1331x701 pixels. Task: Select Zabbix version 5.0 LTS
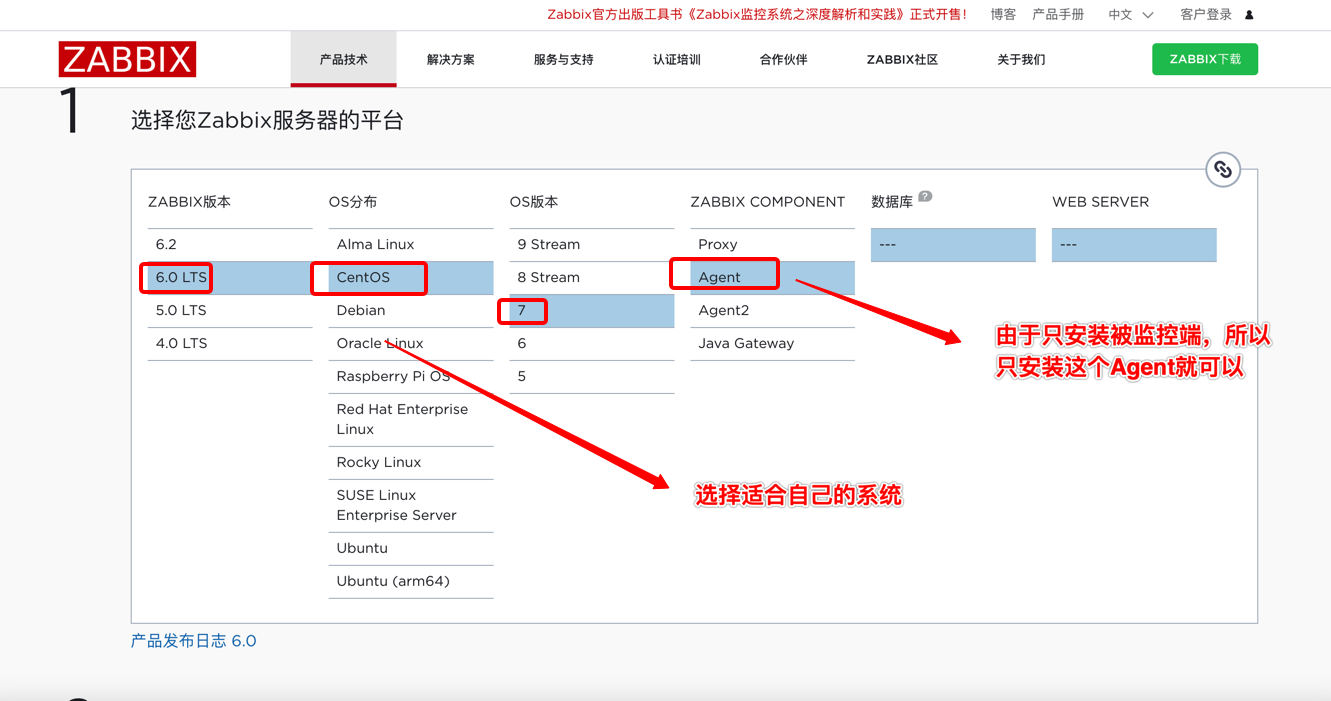click(x=230, y=311)
